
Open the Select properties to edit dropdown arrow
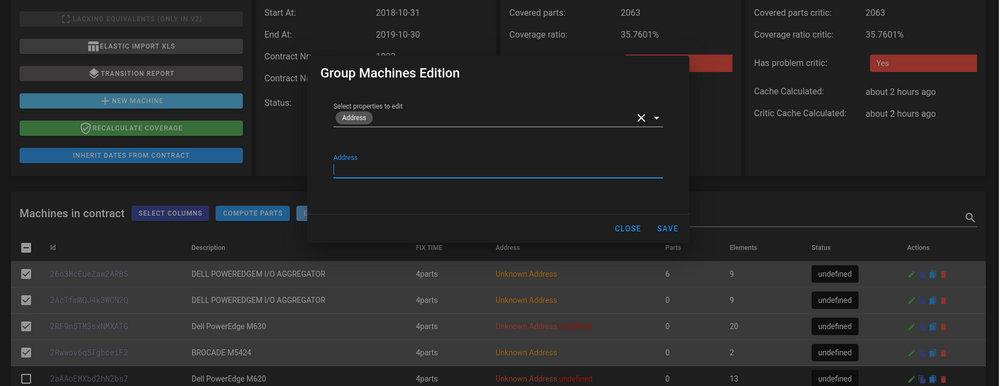click(x=656, y=118)
